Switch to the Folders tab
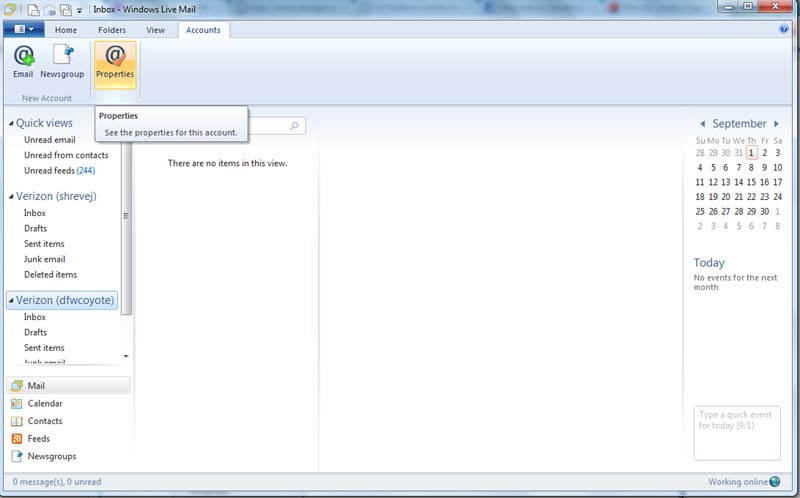 click(112, 30)
